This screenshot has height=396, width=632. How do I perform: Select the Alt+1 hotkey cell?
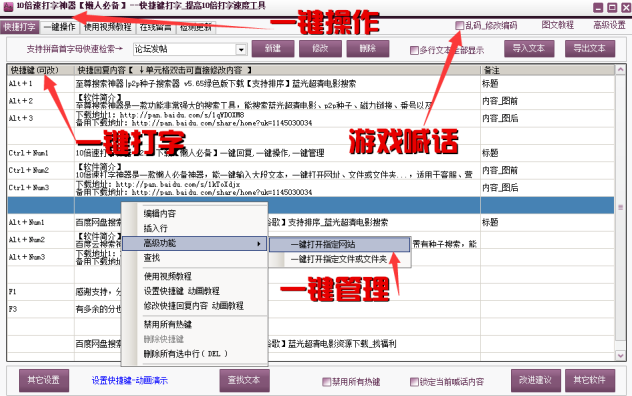coord(40,84)
